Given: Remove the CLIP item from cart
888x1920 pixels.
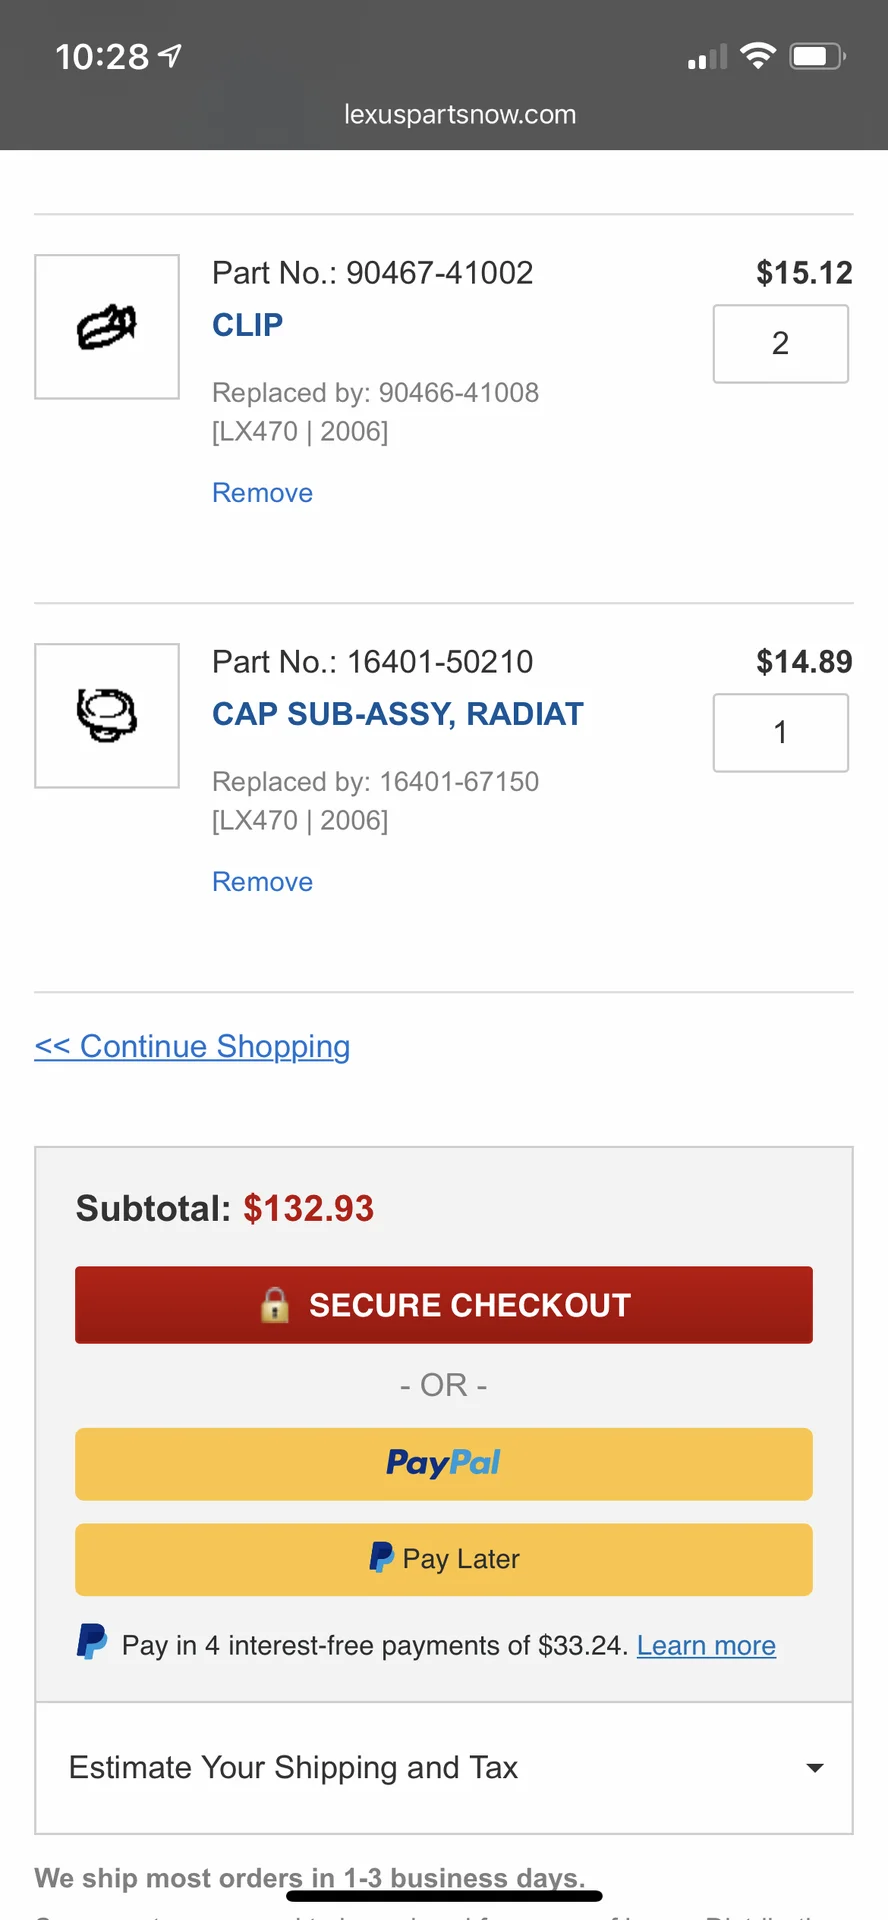Looking at the screenshot, I should pos(262,493).
